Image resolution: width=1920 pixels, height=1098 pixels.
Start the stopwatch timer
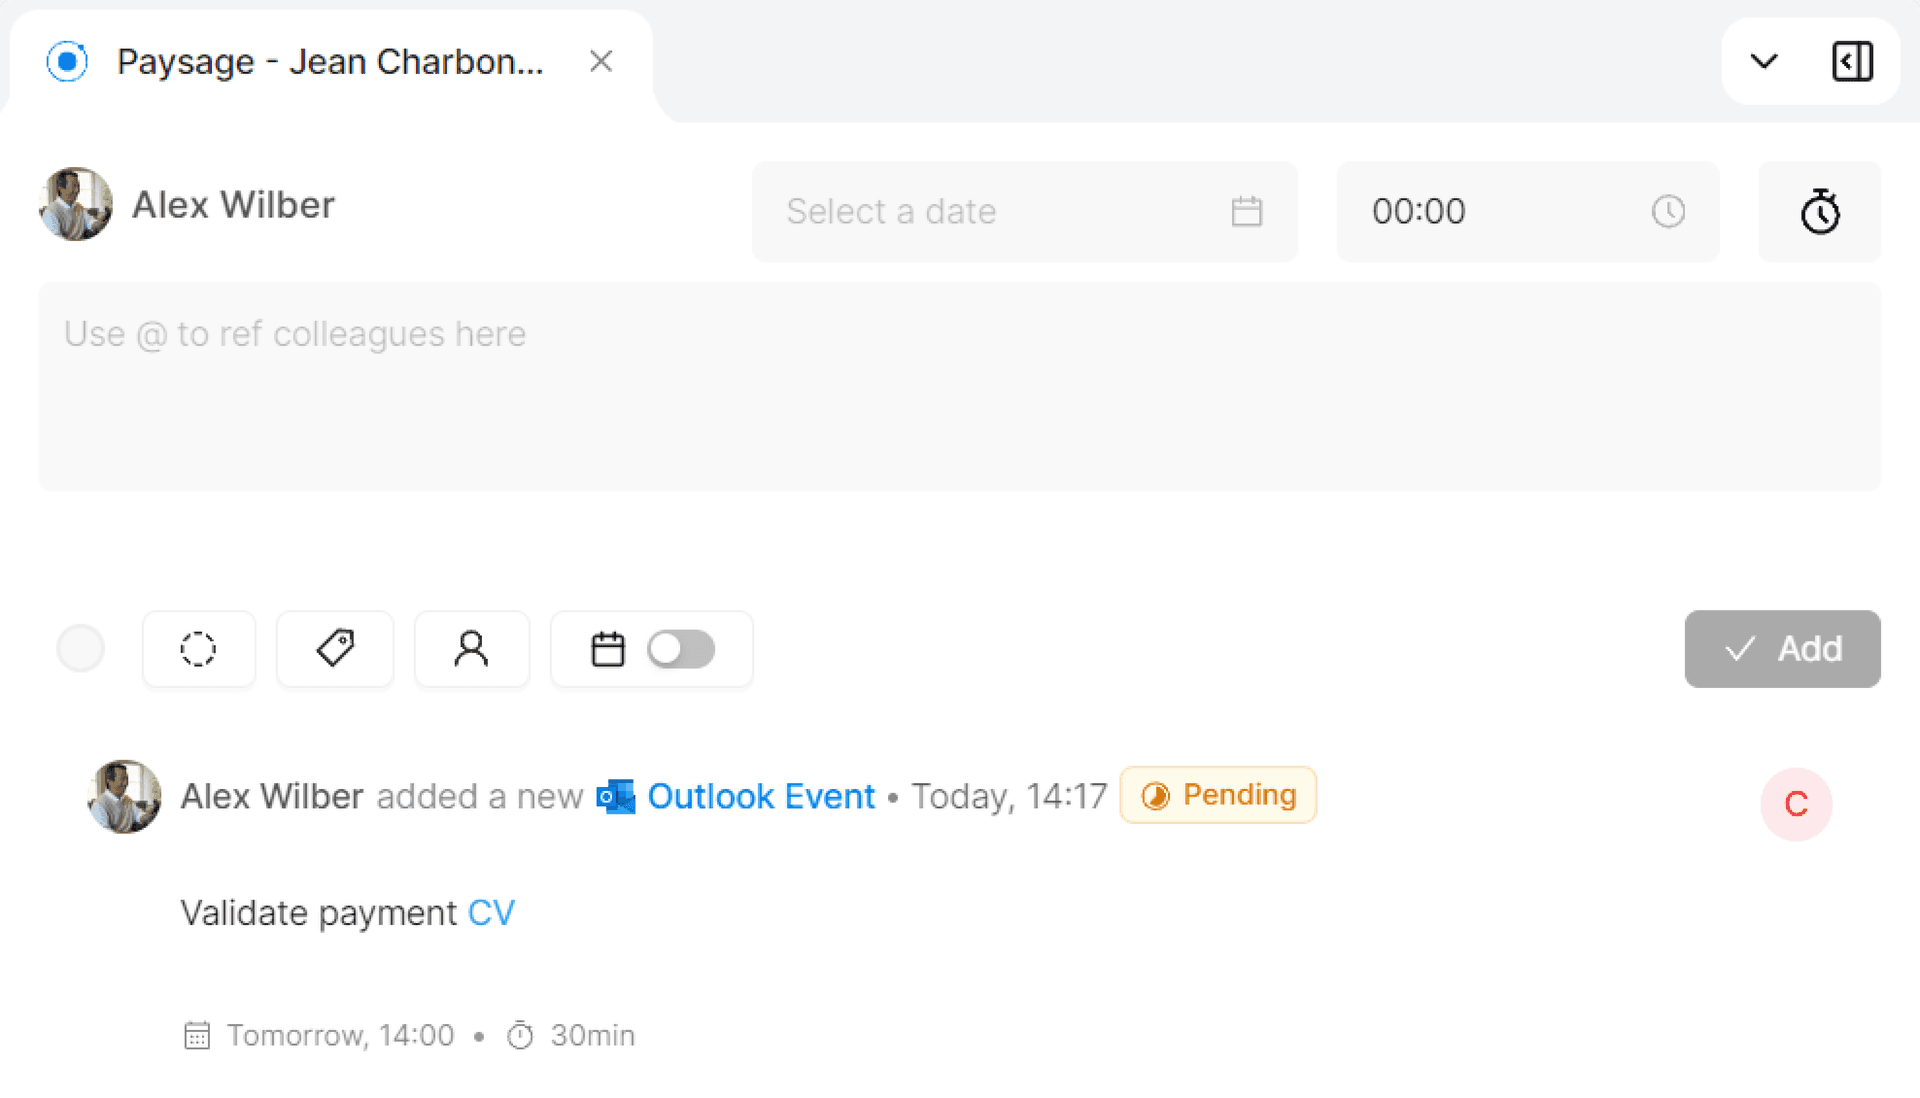click(x=1819, y=212)
